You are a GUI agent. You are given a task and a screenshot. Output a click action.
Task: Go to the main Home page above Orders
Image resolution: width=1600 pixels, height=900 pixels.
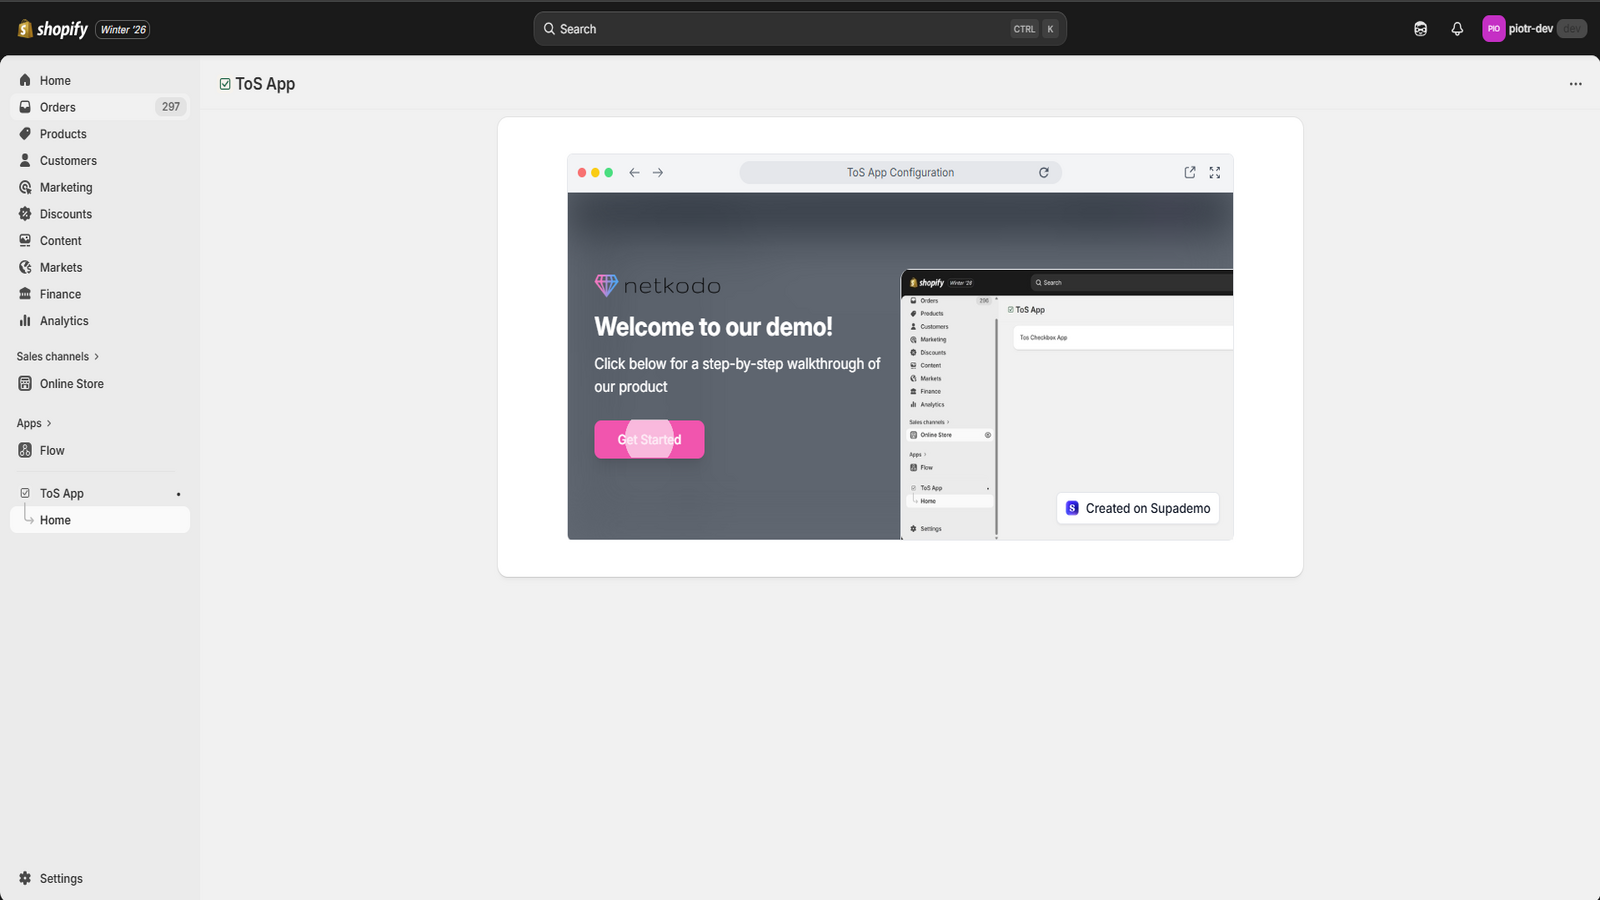click(x=100, y=80)
